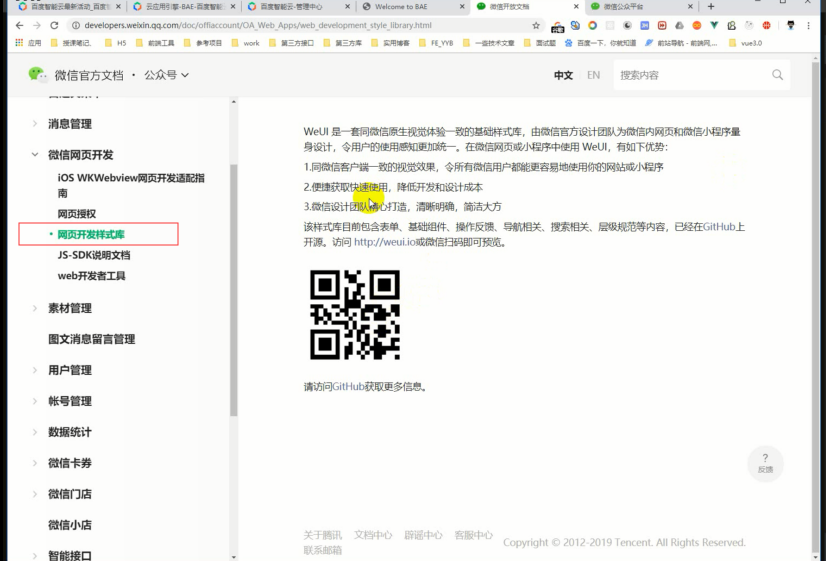Open 微信小店 in sidebar
This screenshot has height=561, width=826.
pos(70,525)
